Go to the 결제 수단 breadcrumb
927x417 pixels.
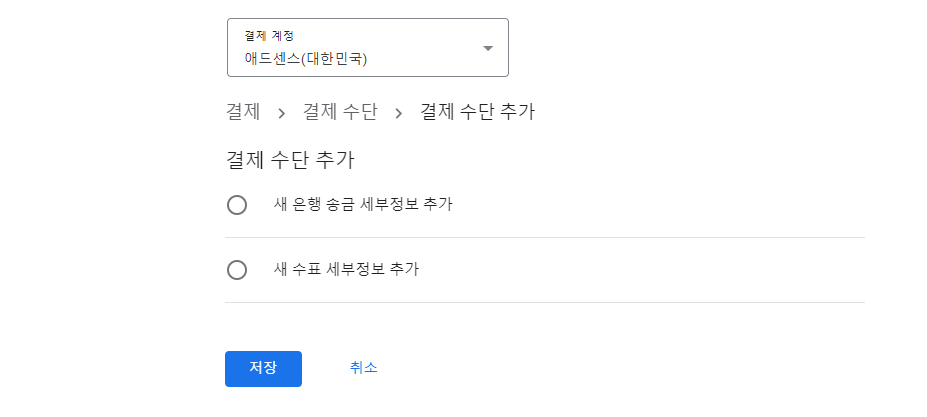coord(340,112)
